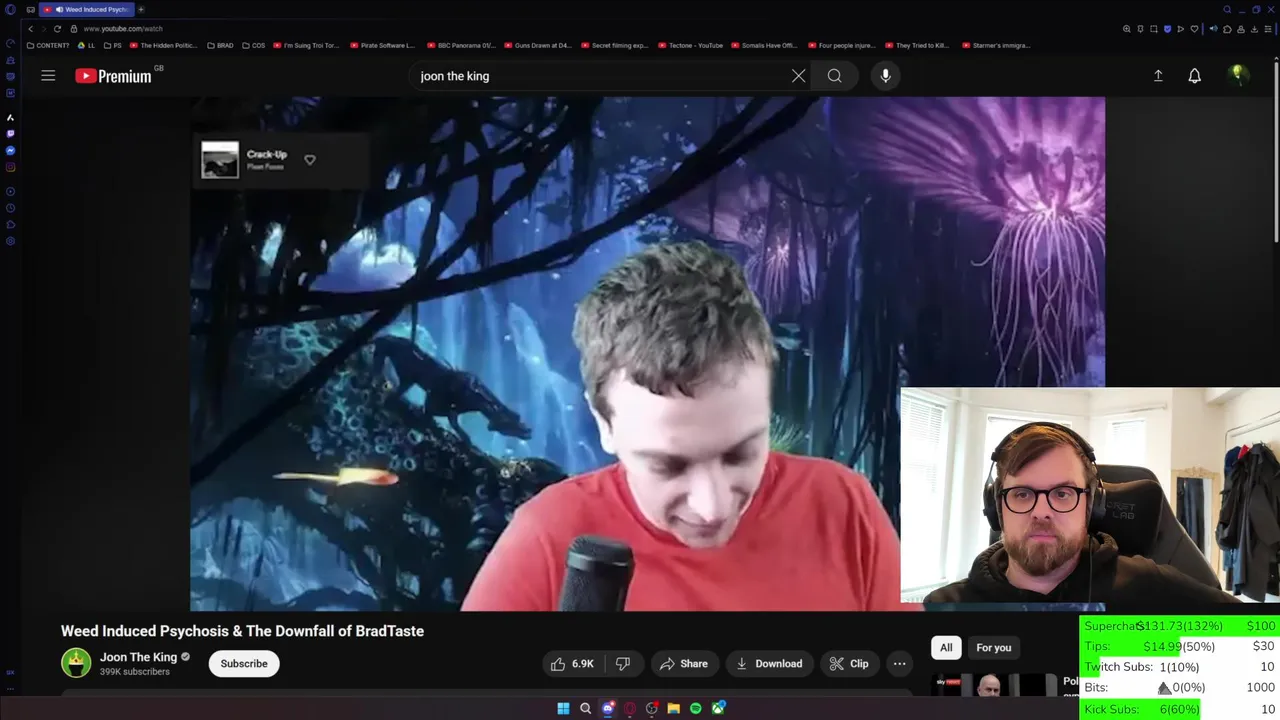The height and width of the screenshot is (720, 1280).
Task: Click the recommended video thumbnail below 'All' chip
Action: (993, 685)
